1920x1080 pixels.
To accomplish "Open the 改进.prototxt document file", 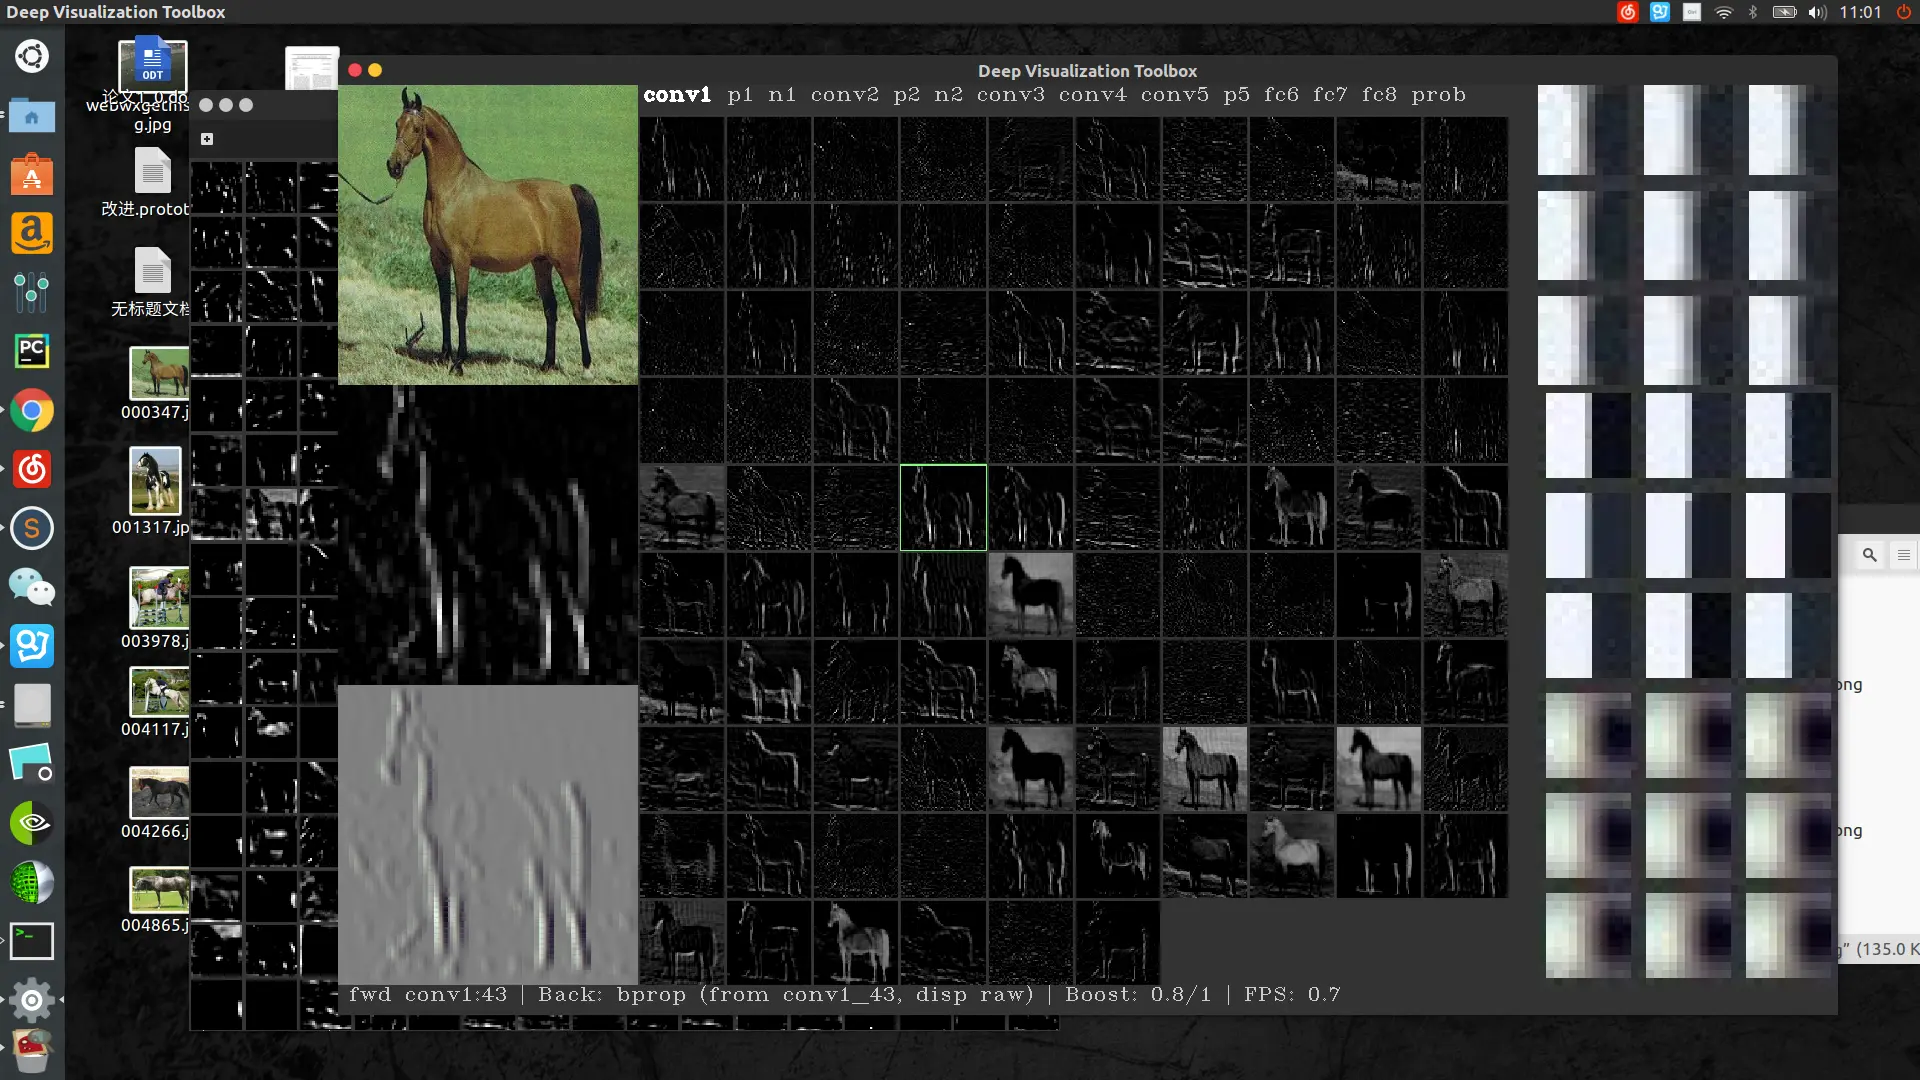I will [x=152, y=173].
